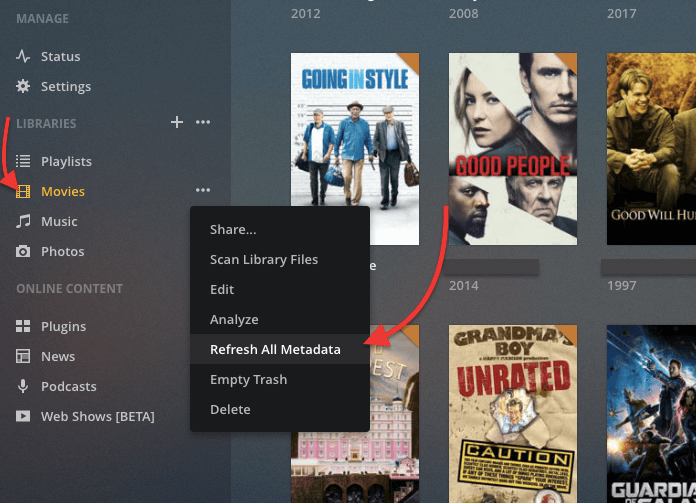
Task: Click the Podcasts microphone icon
Action: click(x=23, y=386)
